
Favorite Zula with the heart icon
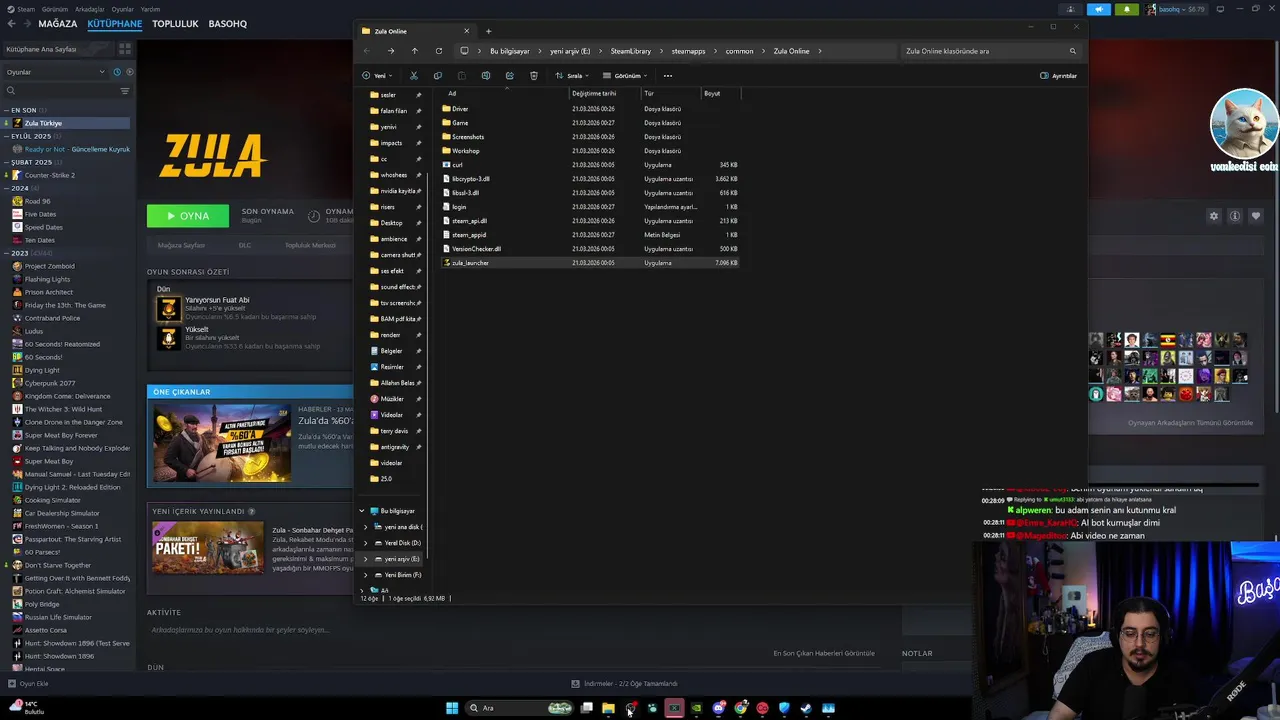tap(1255, 216)
